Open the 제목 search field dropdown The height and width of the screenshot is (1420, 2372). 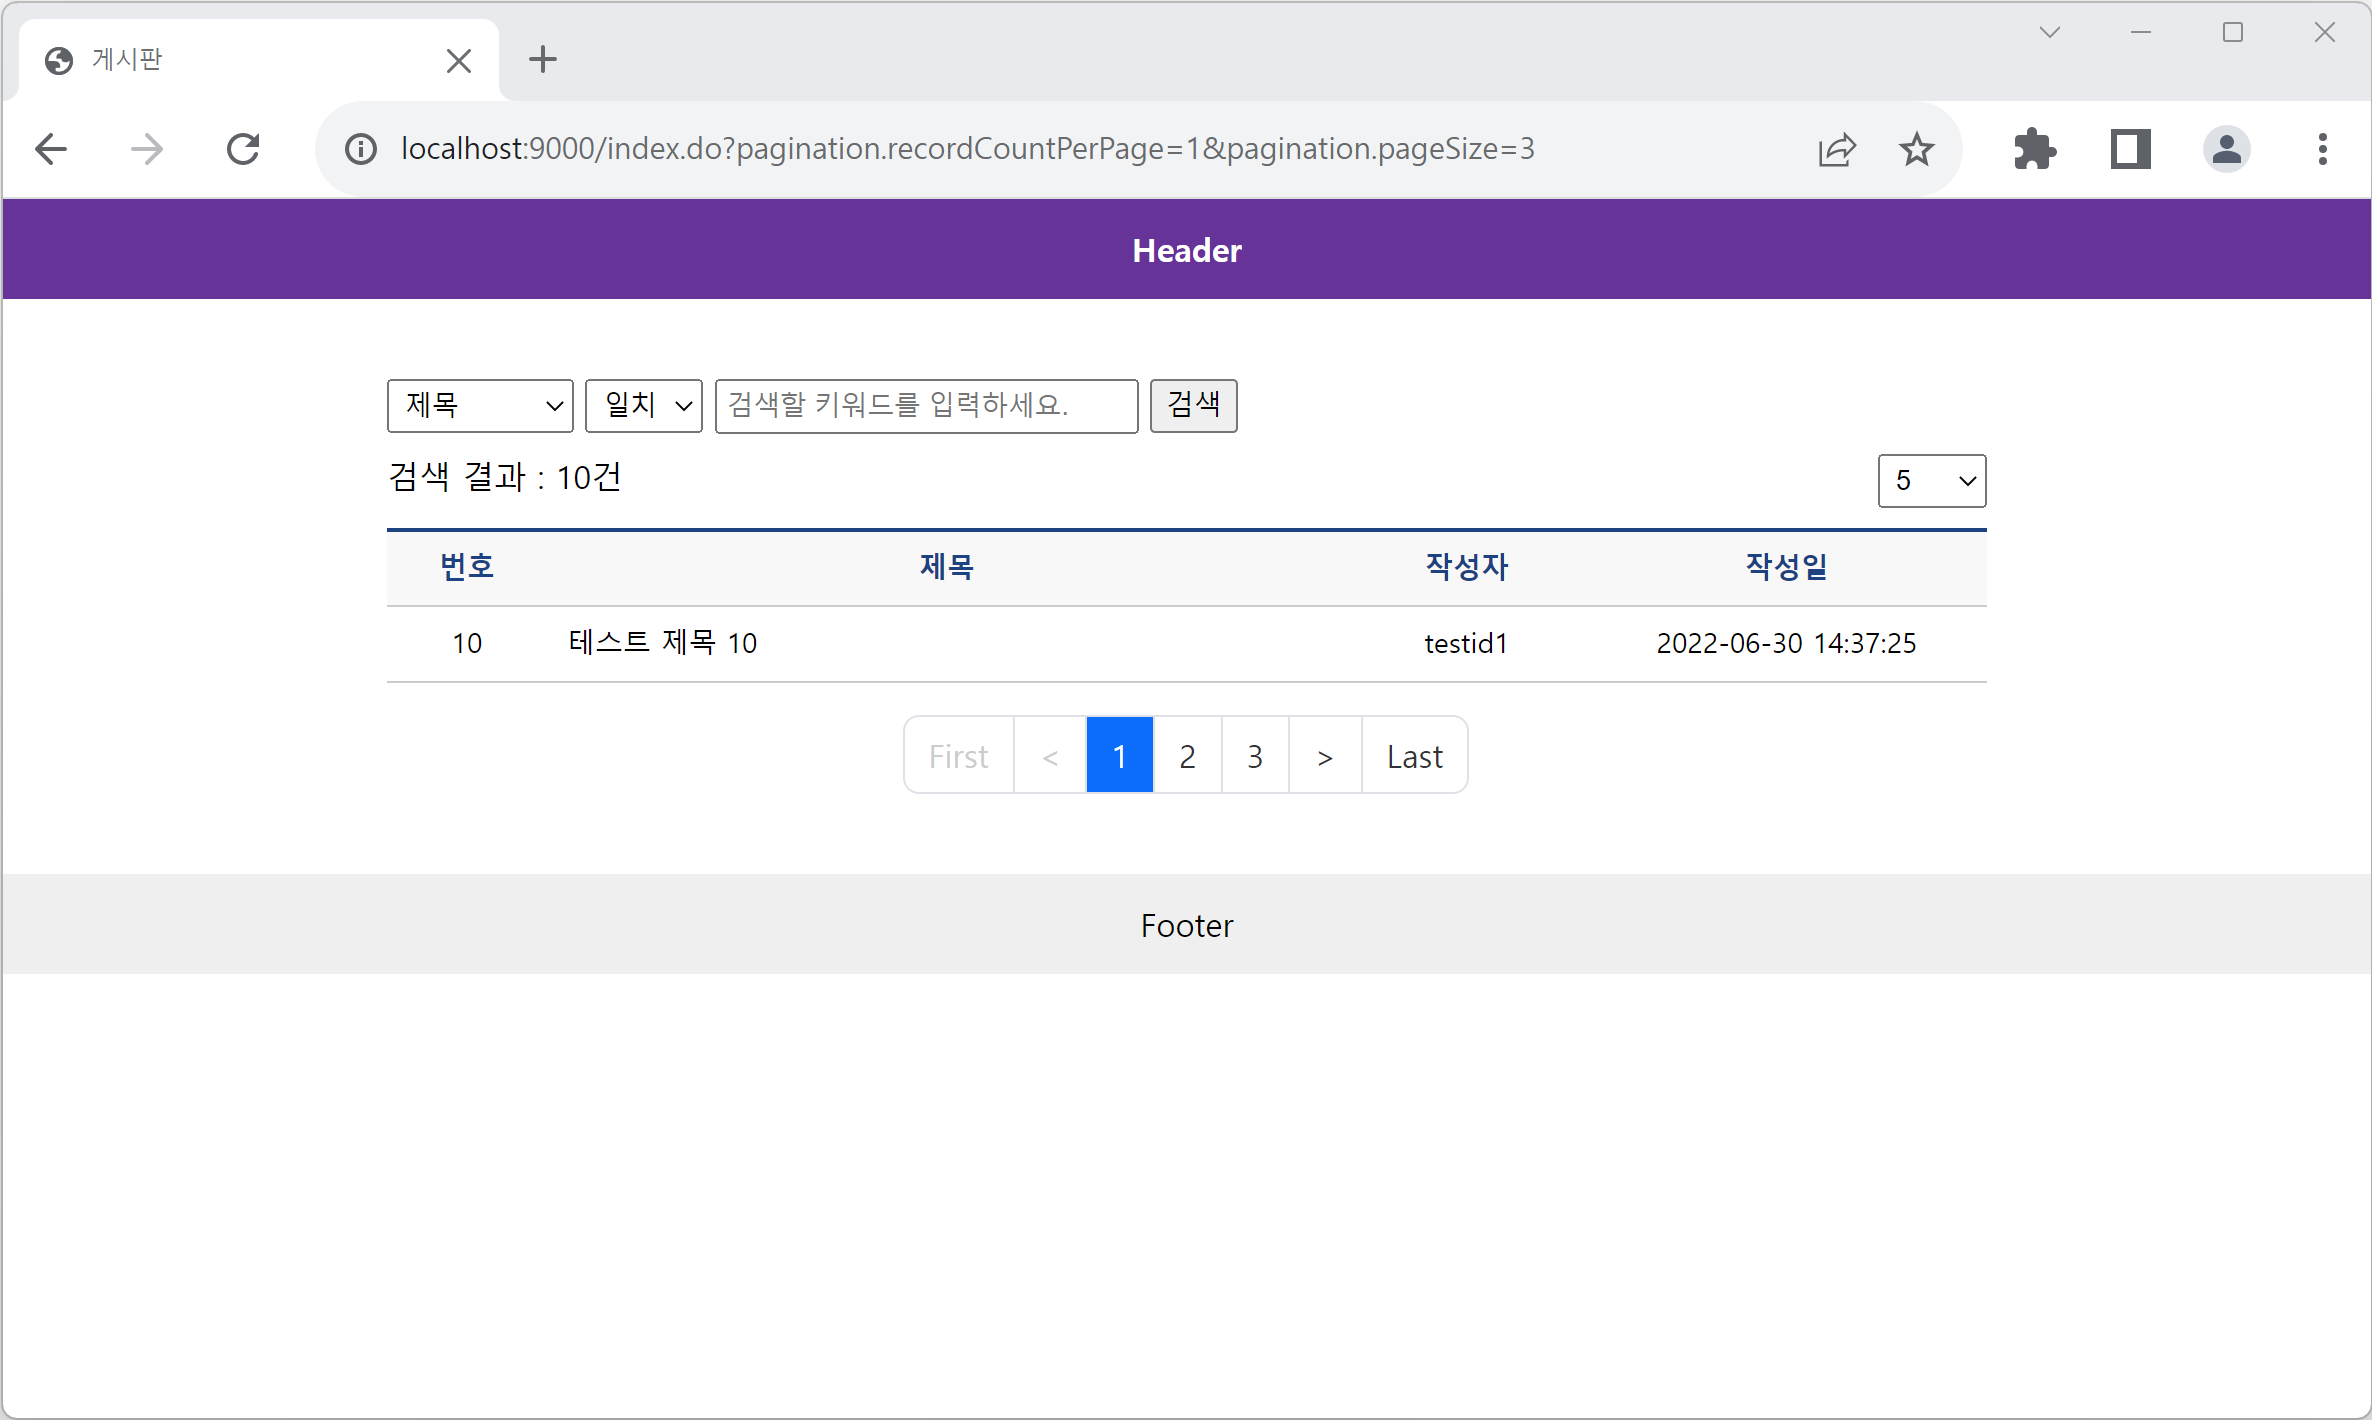point(480,406)
